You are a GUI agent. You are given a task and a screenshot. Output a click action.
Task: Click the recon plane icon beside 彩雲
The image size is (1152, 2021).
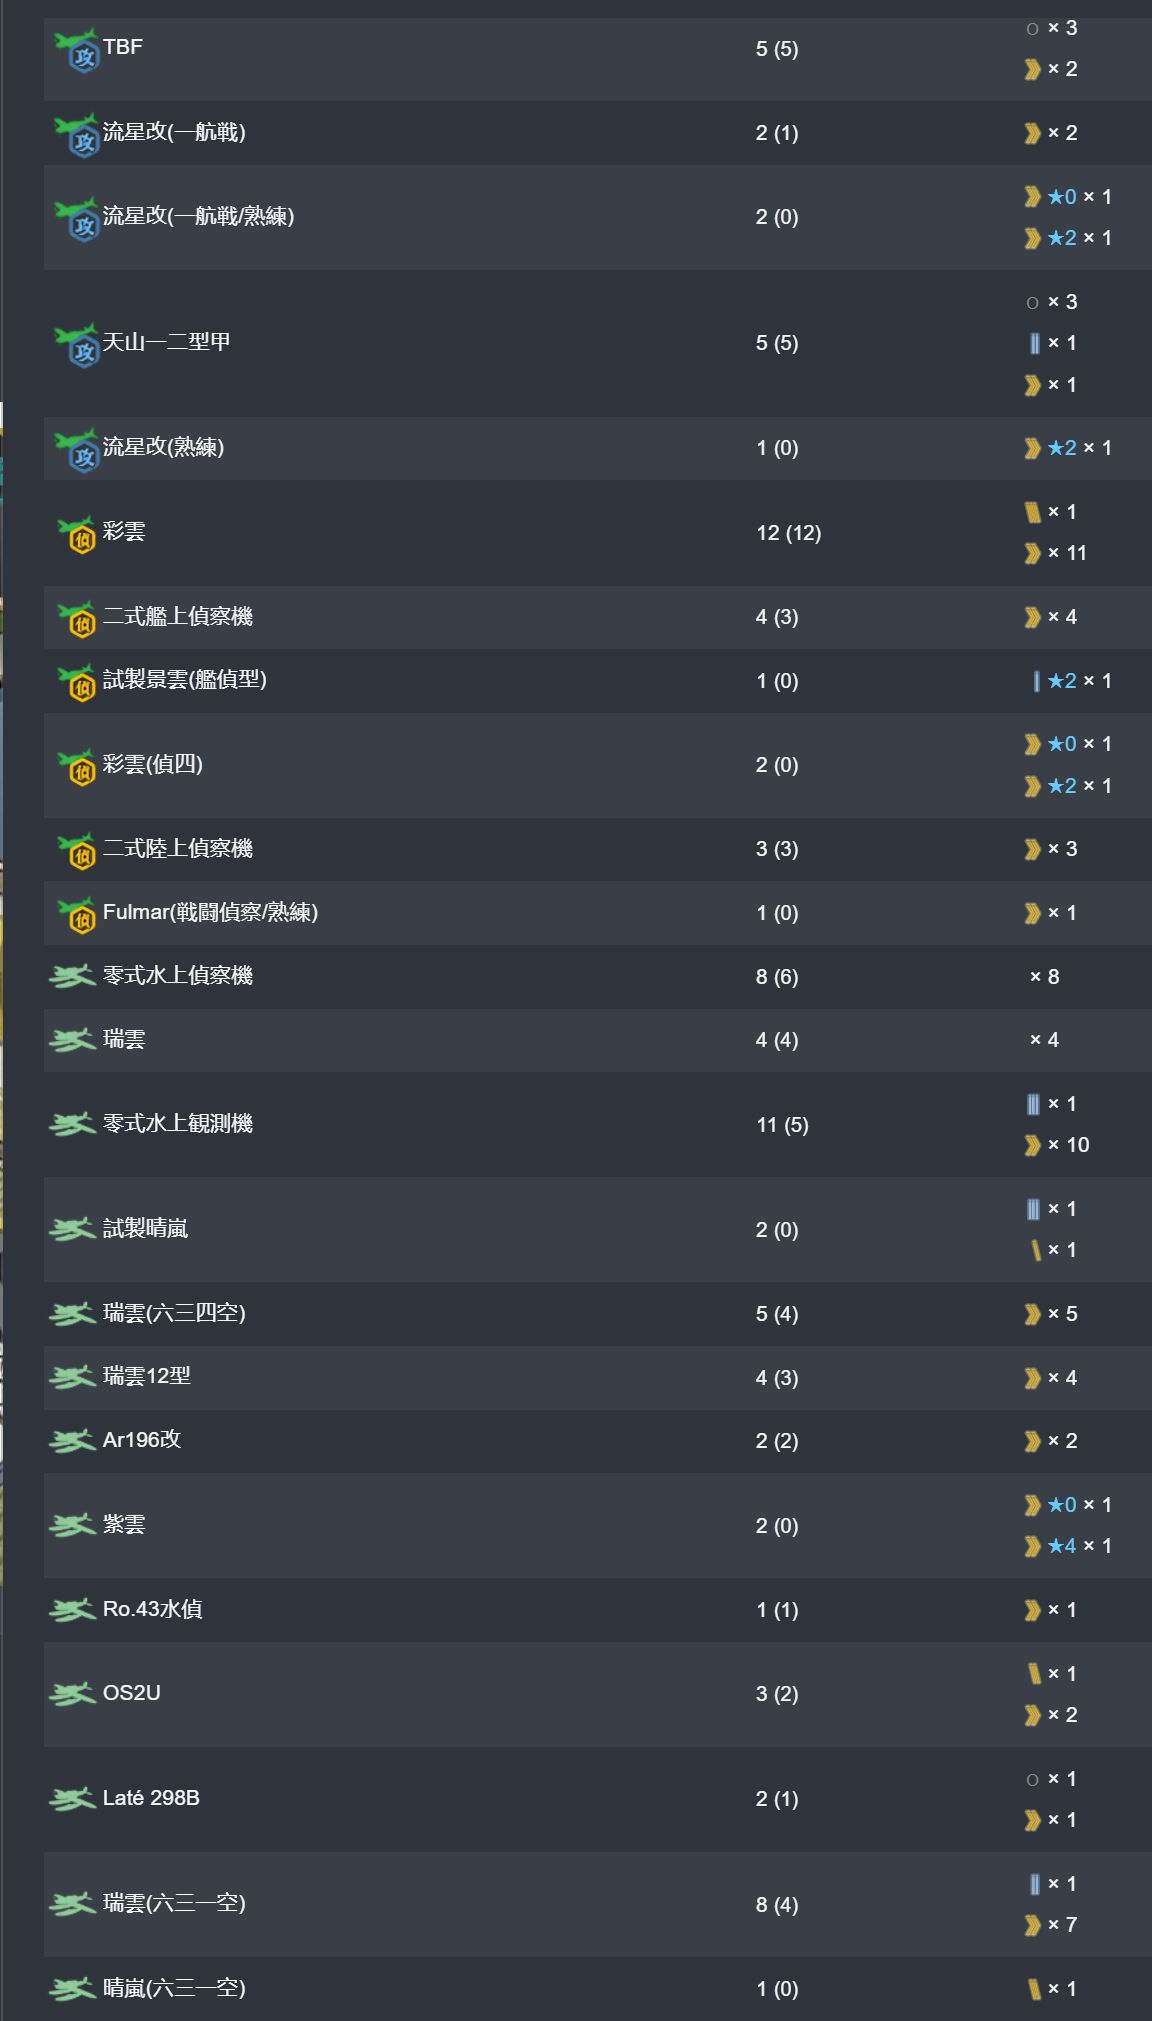click(x=77, y=534)
